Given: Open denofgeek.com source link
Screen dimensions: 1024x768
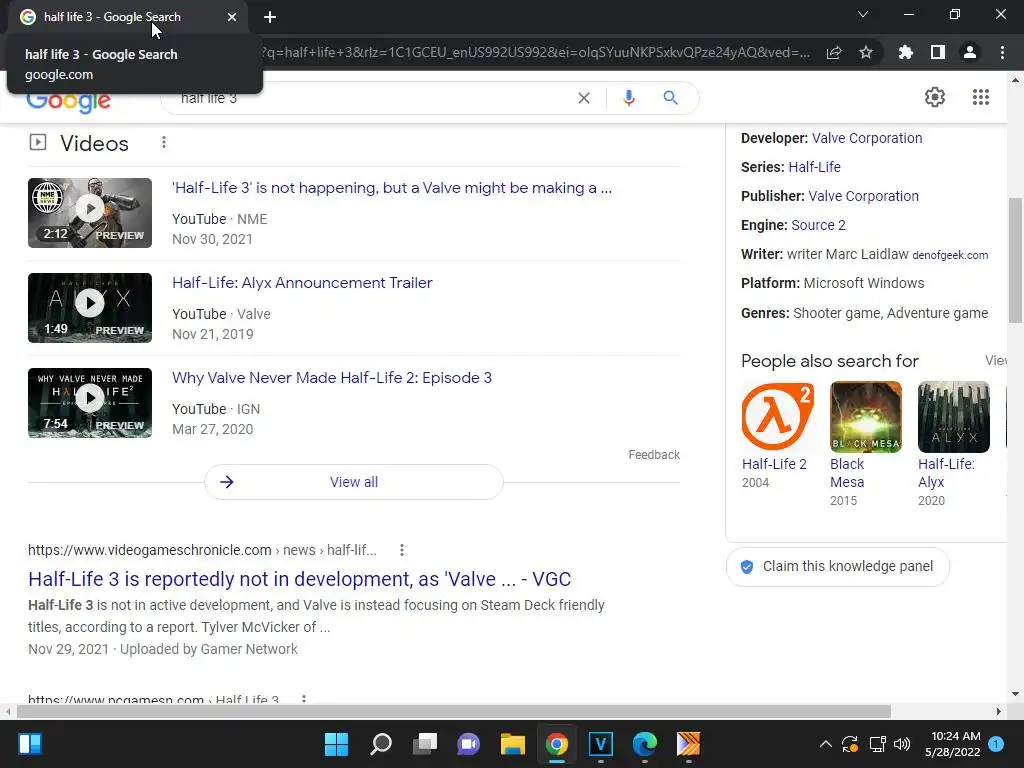Looking at the screenshot, I should (950, 255).
